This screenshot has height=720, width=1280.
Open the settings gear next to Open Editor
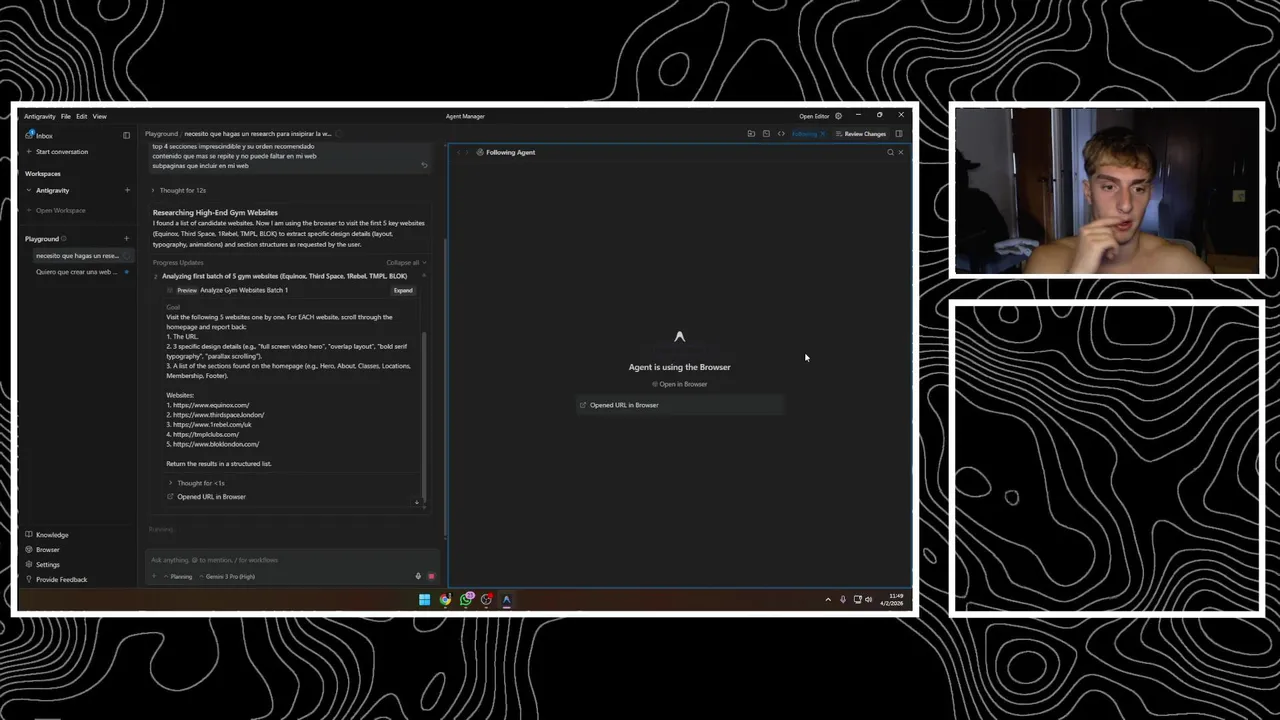pos(838,116)
